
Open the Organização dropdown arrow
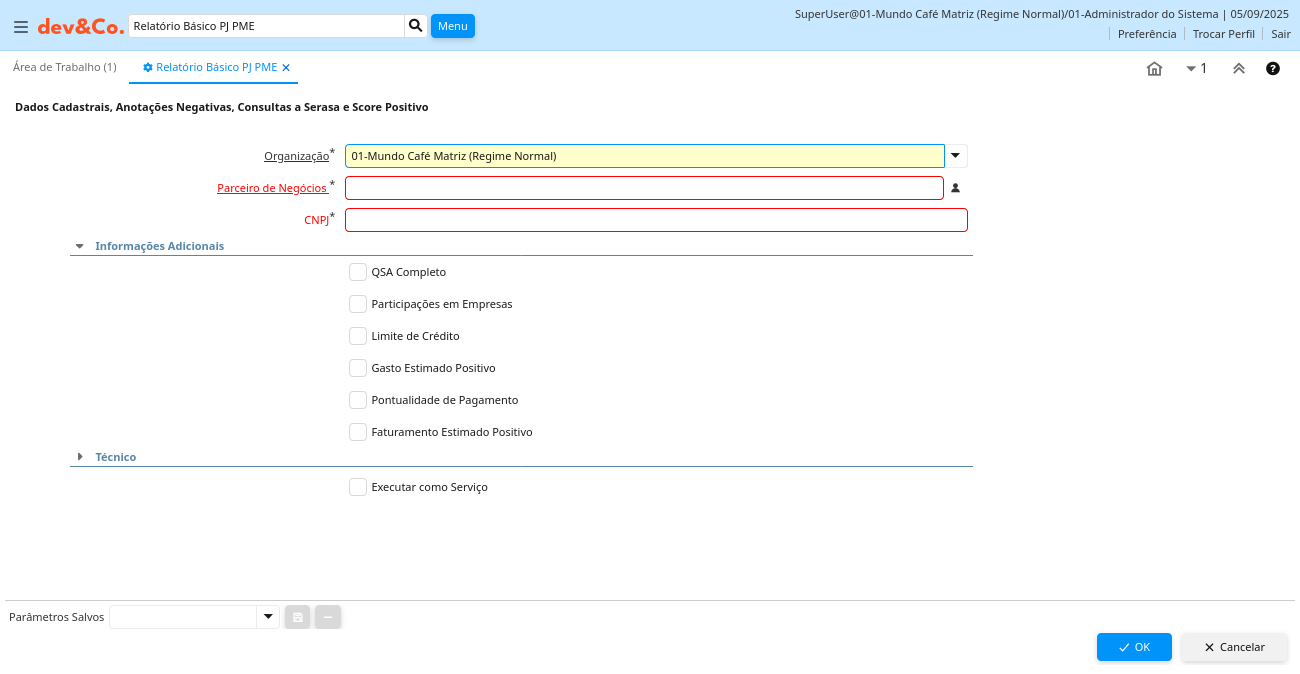tap(956, 156)
